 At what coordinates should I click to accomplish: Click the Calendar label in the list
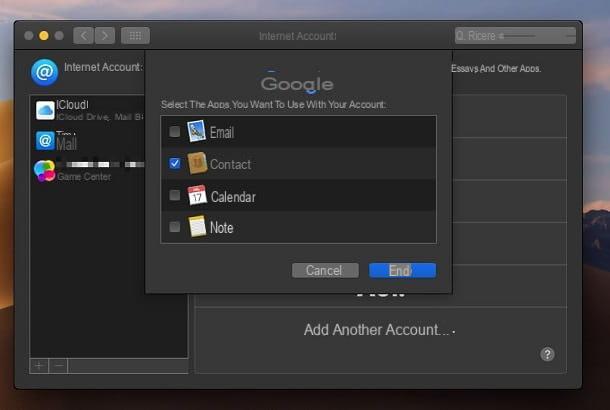[233, 197]
